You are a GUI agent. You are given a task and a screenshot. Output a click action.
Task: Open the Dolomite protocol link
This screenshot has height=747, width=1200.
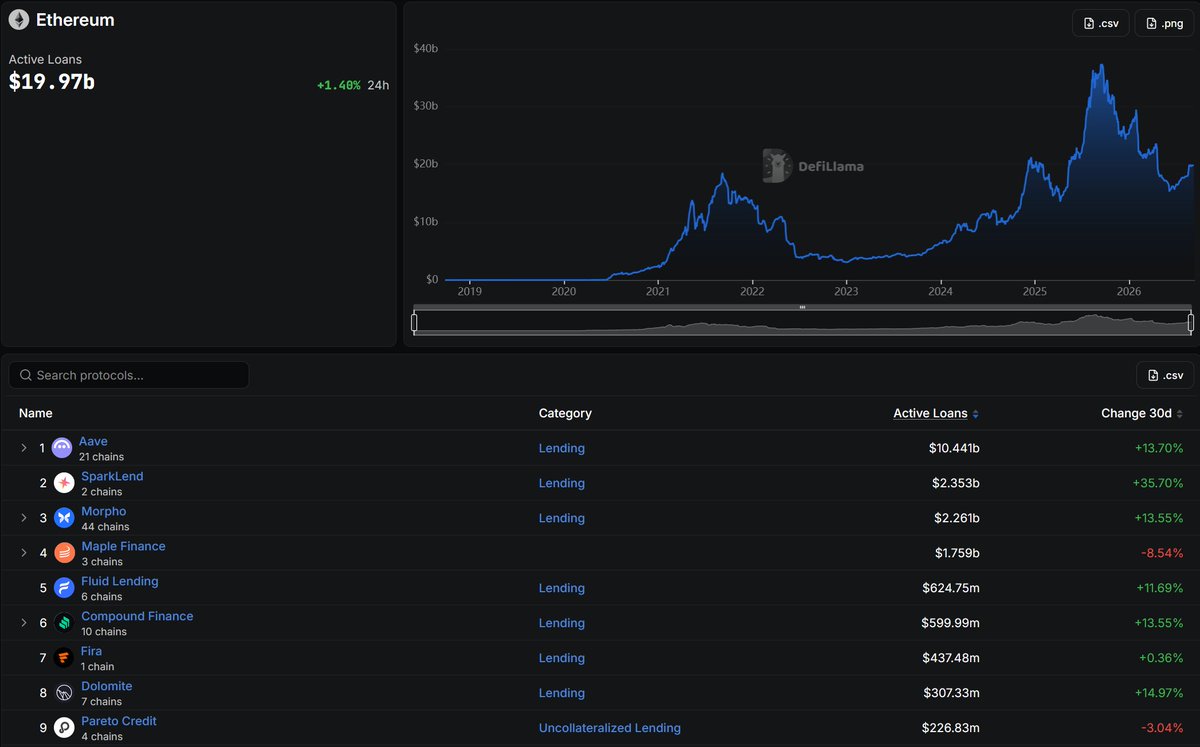tap(106, 686)
